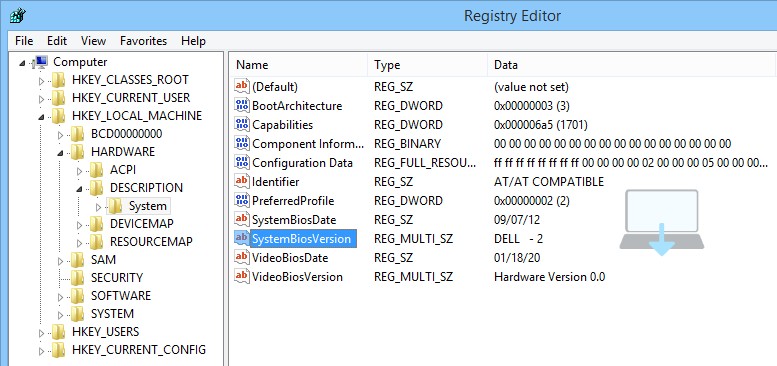This screenshot has width=777, height=366.
Task: Expand BCD00000000 with its arrow
Action: [x=60, y=134]
